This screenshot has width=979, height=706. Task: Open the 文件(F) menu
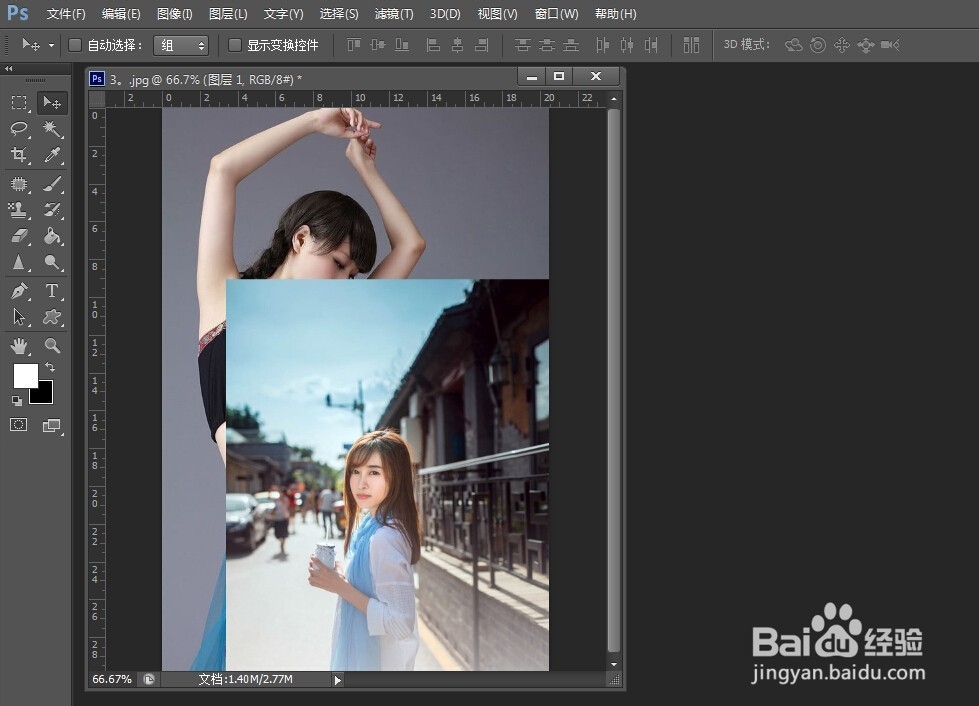66,14
